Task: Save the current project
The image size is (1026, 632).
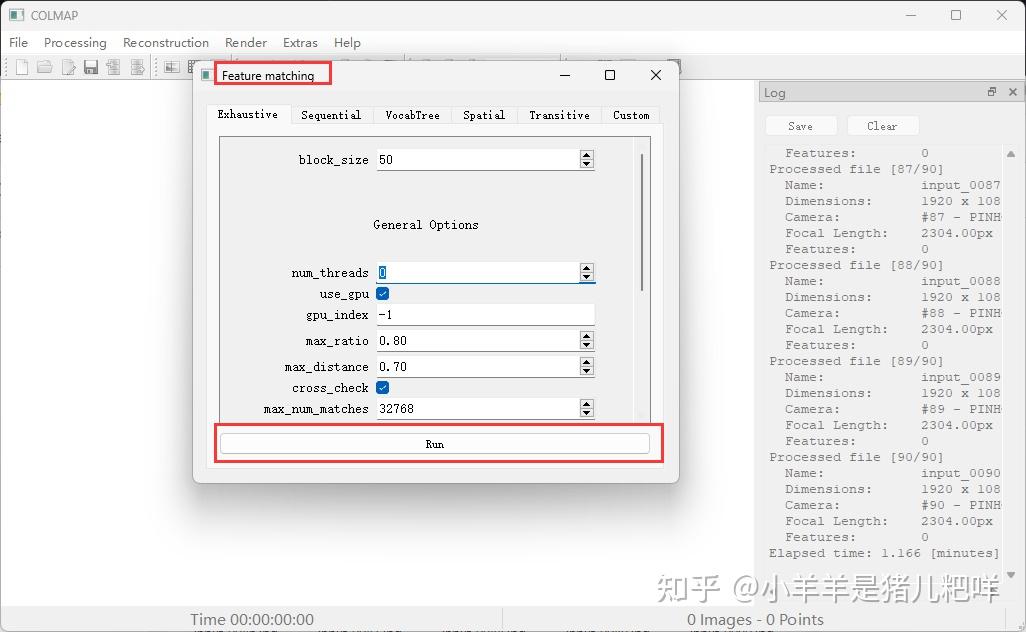Action: 90,66
